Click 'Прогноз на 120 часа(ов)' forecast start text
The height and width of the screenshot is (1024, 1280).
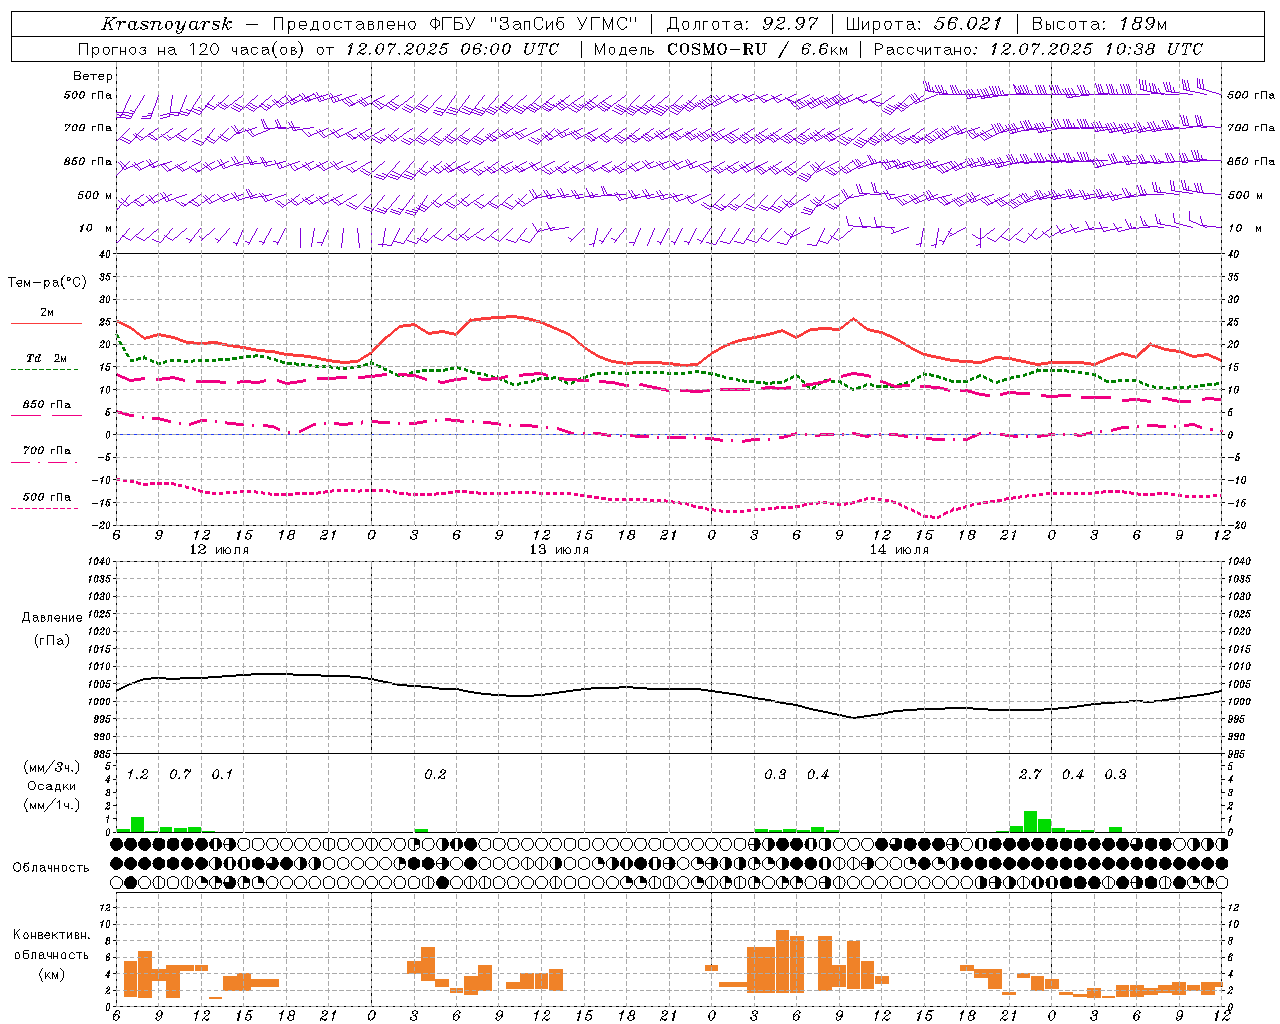(193, 49)
